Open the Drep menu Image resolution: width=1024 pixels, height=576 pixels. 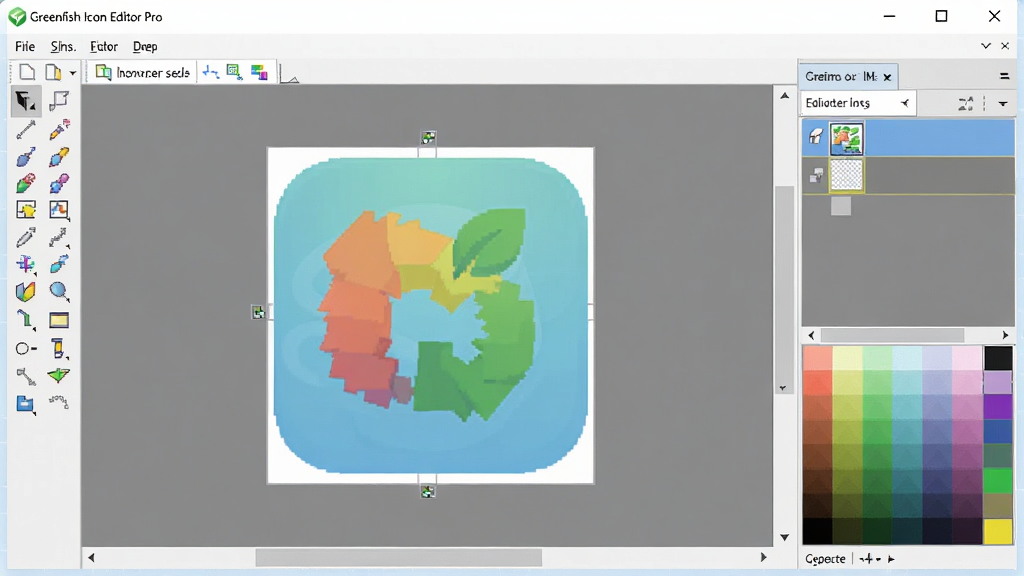point(145,46)
